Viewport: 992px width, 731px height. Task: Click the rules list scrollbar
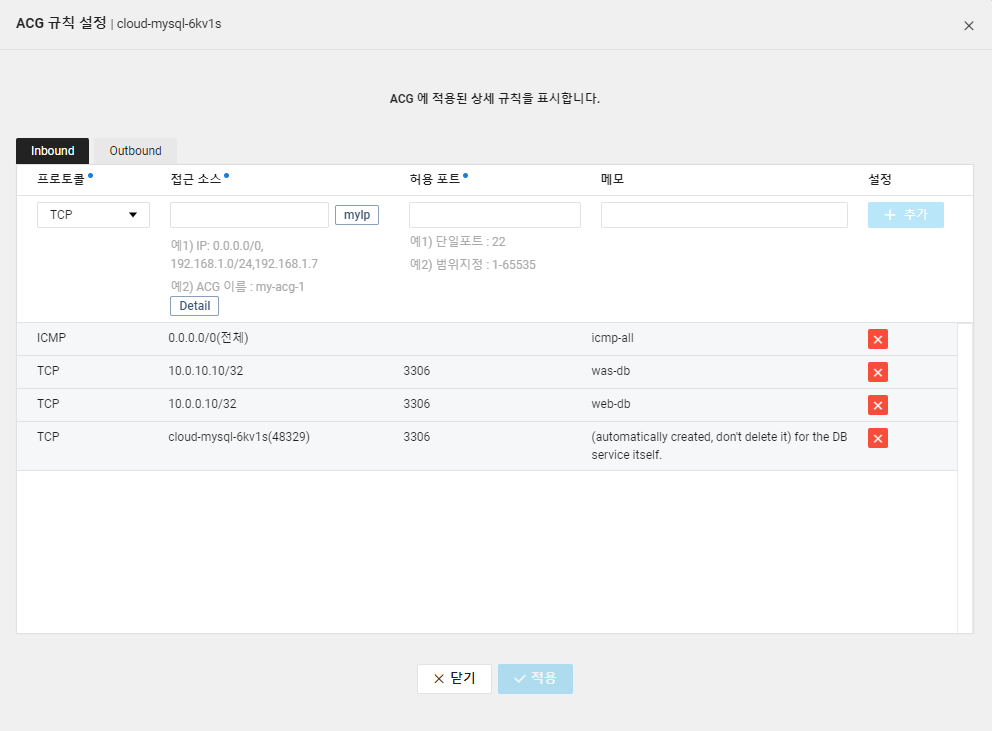click(x=965, y=478)
